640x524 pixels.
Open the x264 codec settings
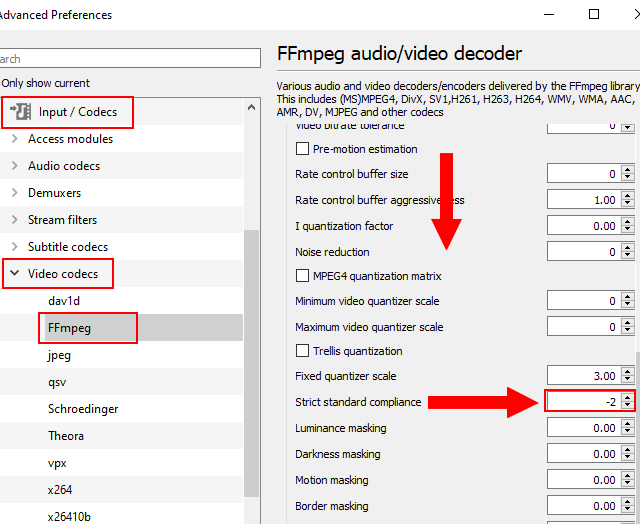tap(60, 490)
